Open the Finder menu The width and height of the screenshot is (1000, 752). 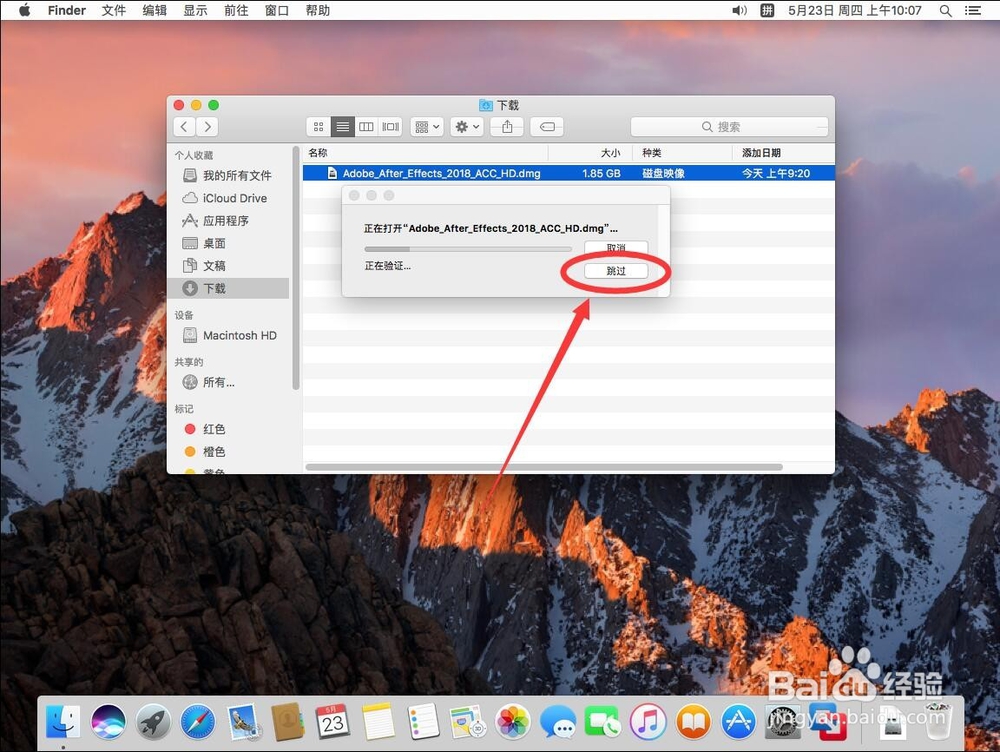[66, 10]
